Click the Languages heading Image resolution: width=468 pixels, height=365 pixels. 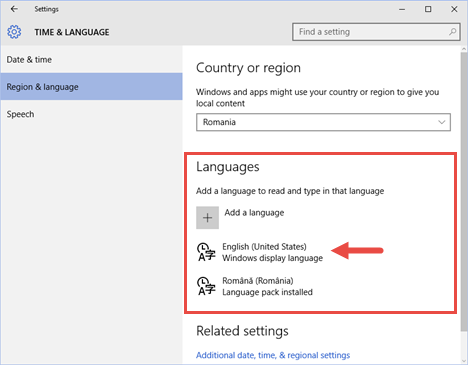click(x=228, y=167)
